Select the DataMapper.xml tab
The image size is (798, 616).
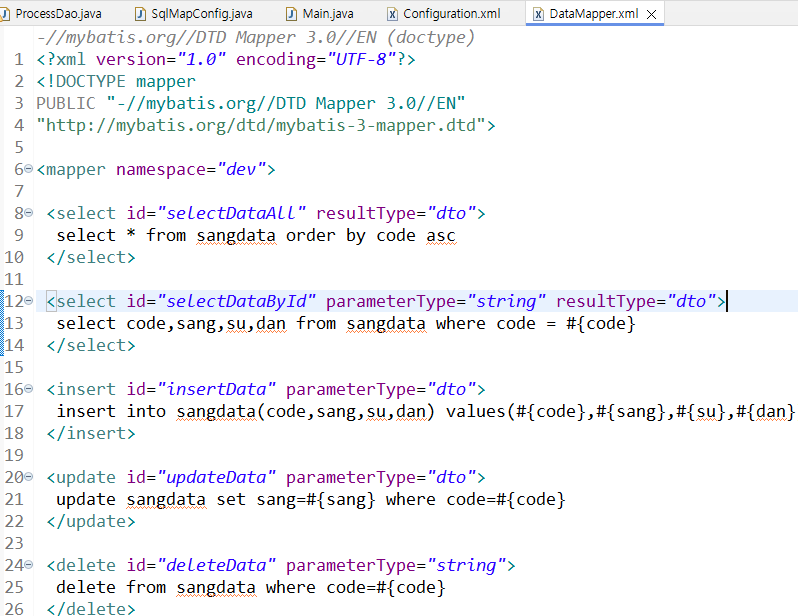(x=593, y=14)
